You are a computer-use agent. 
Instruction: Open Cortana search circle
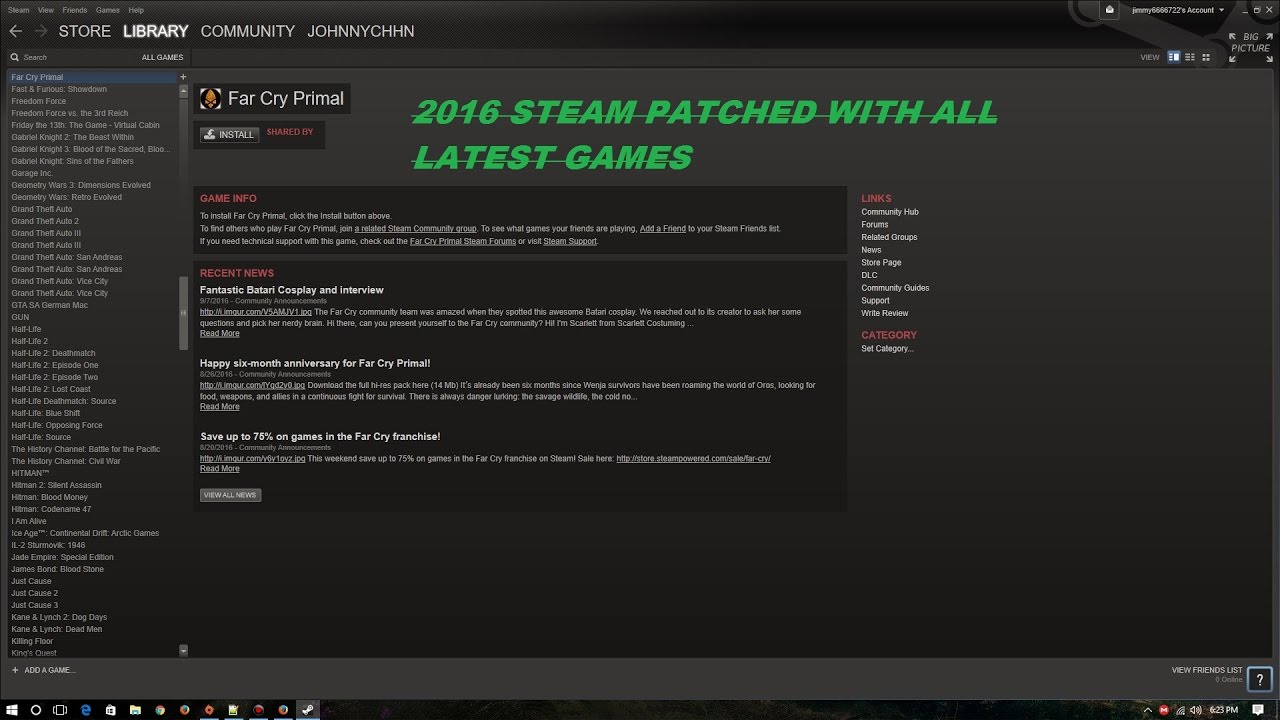pyautogui.click(x=36, y=710)
